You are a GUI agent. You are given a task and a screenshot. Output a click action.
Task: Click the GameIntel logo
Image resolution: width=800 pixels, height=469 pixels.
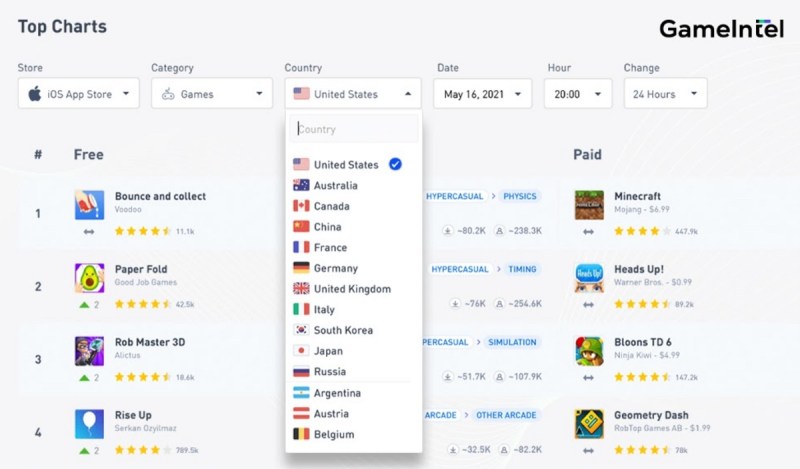tap(721, 29)
